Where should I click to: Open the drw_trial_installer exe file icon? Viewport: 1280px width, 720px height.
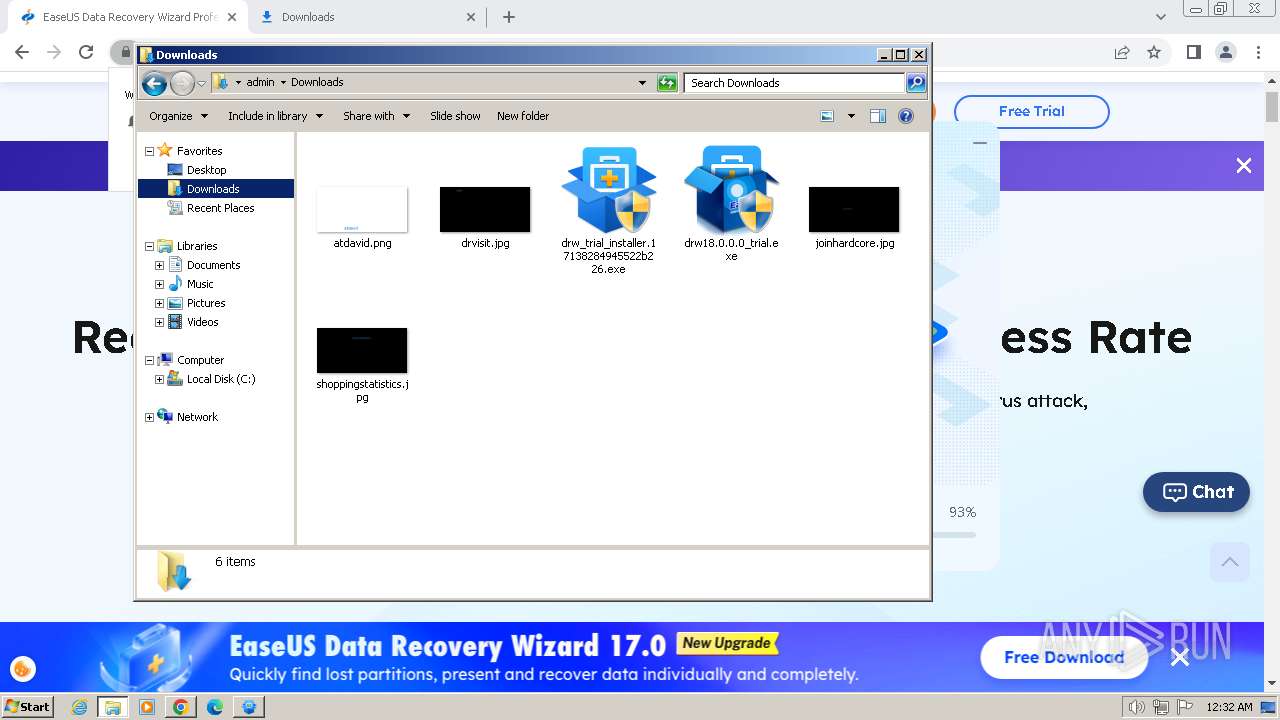[609, 190]
